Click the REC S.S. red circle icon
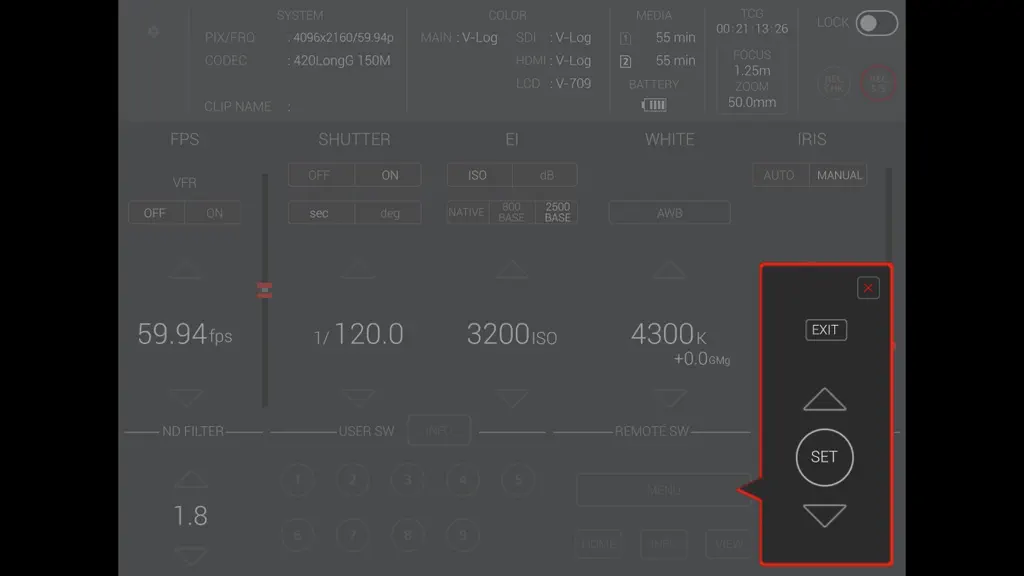1024x576 pixels. pos(878,84)
